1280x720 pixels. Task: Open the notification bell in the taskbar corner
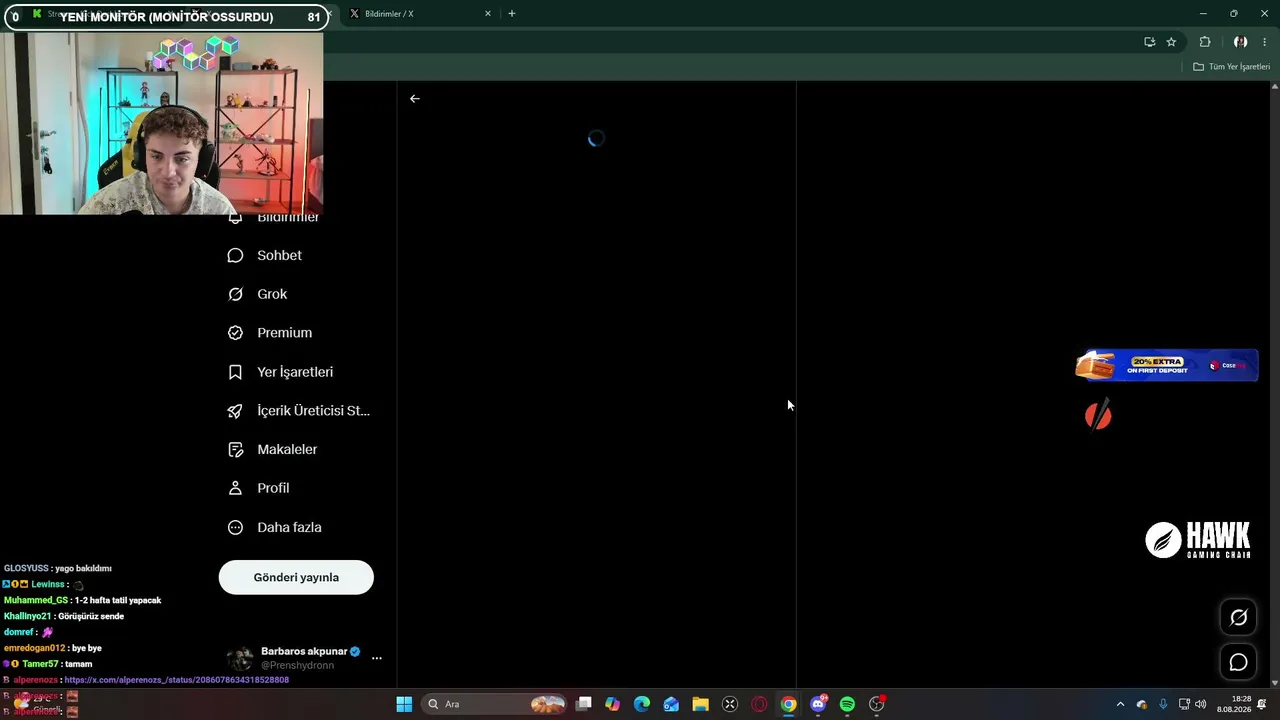point(1262,704)
